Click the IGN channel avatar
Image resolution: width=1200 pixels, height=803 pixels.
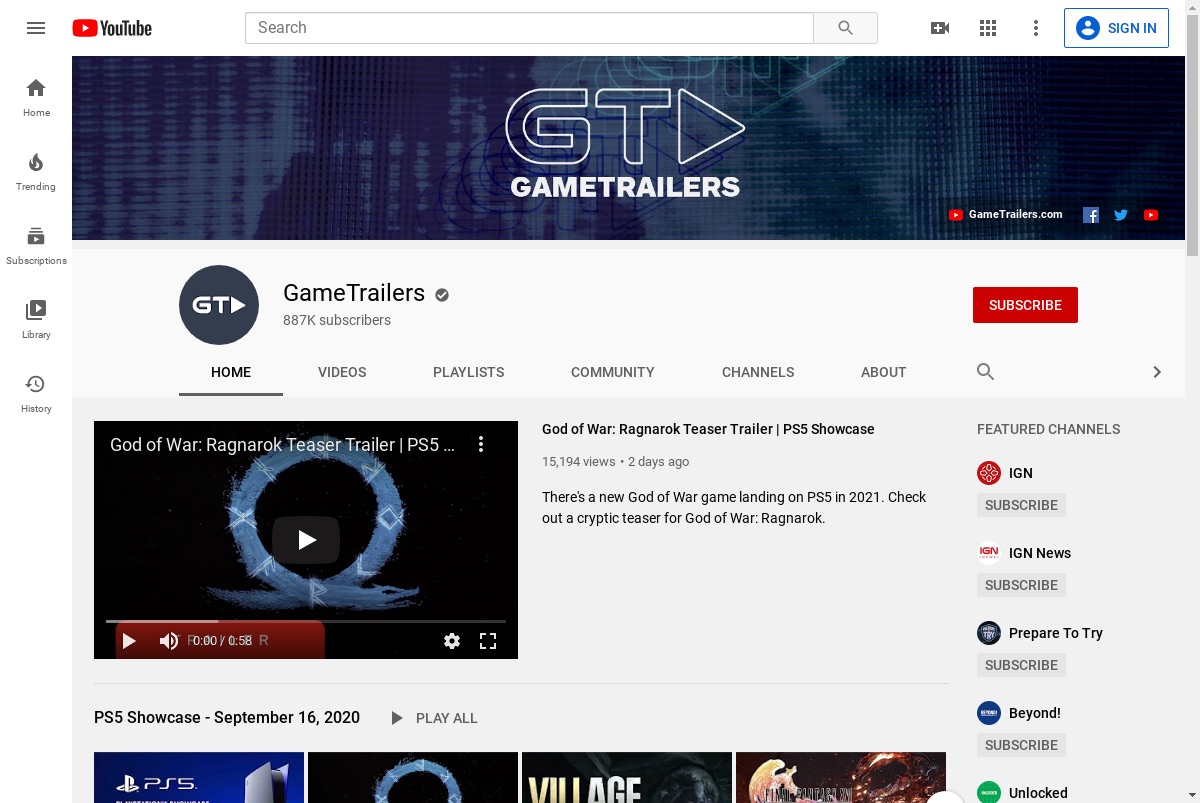(x=989, y=473)
